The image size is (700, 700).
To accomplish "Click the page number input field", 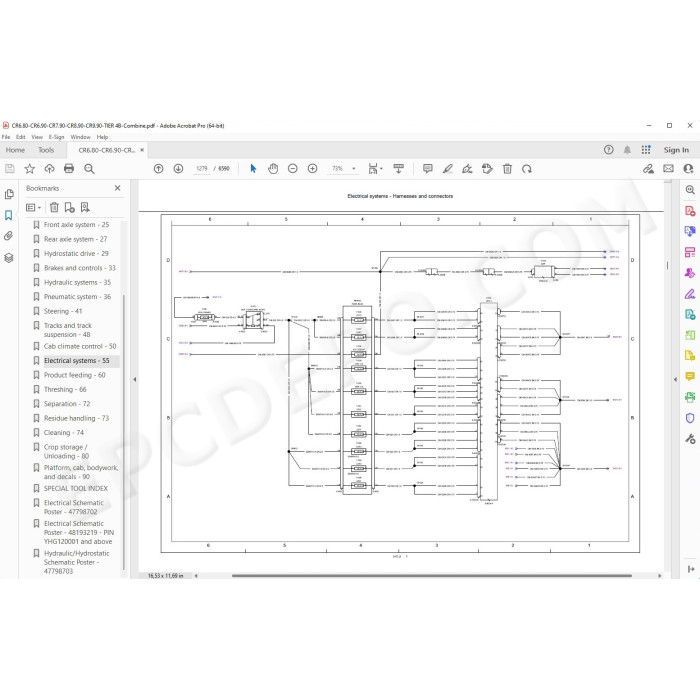I will (202, 169).
